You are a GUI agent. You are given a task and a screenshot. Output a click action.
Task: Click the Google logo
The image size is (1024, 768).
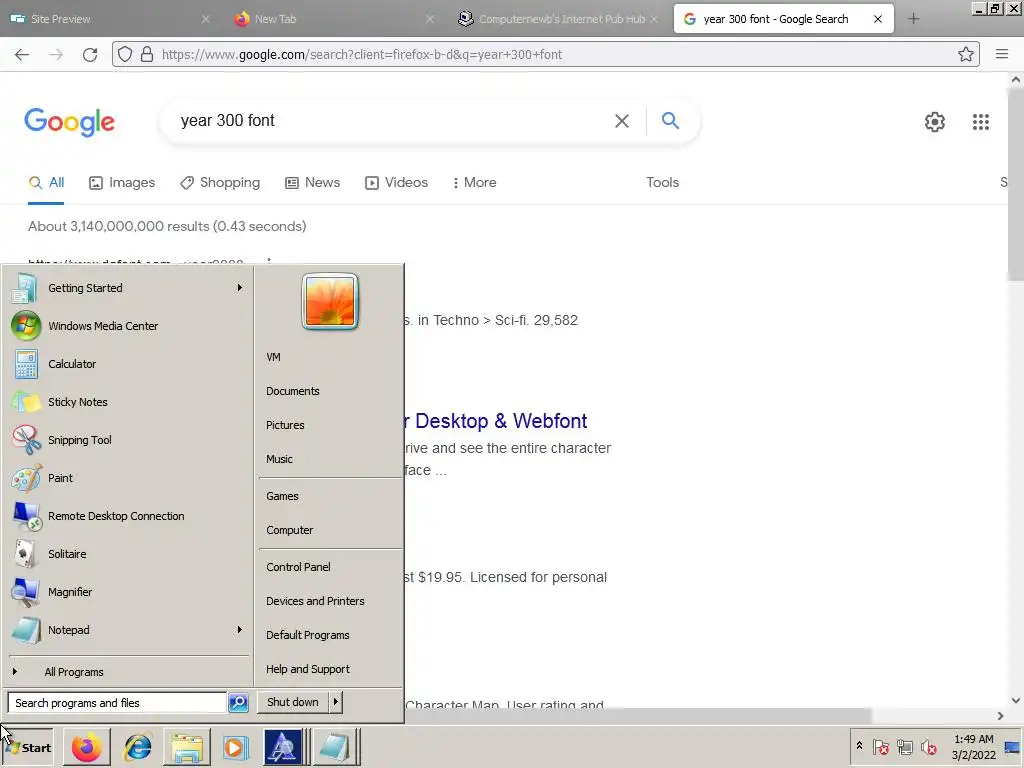click(x=69, y=122)
